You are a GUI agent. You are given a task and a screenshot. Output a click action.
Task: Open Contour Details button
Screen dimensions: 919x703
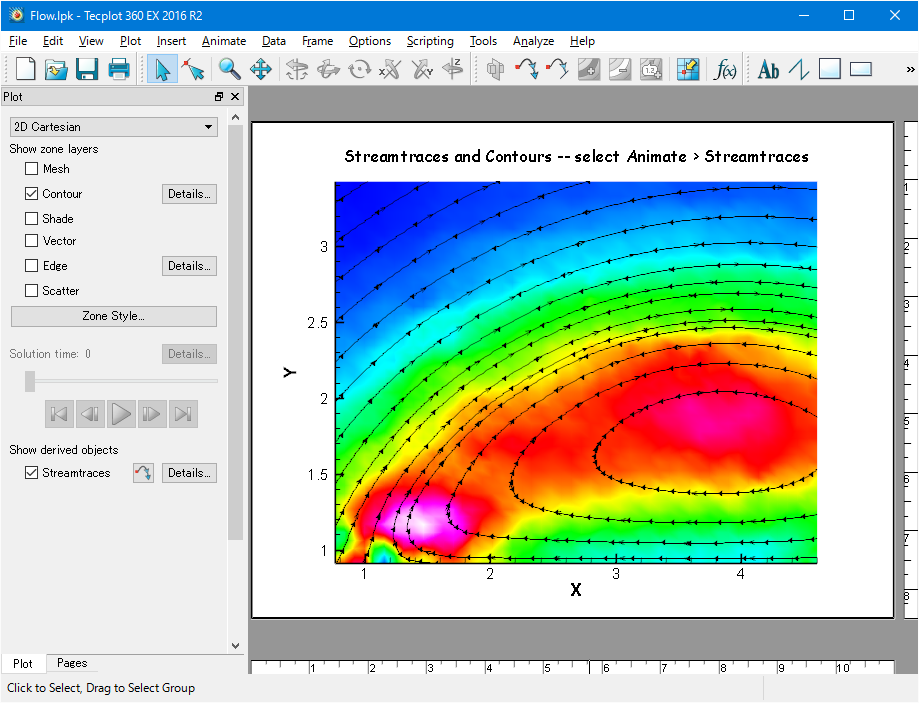coord(189,194)
